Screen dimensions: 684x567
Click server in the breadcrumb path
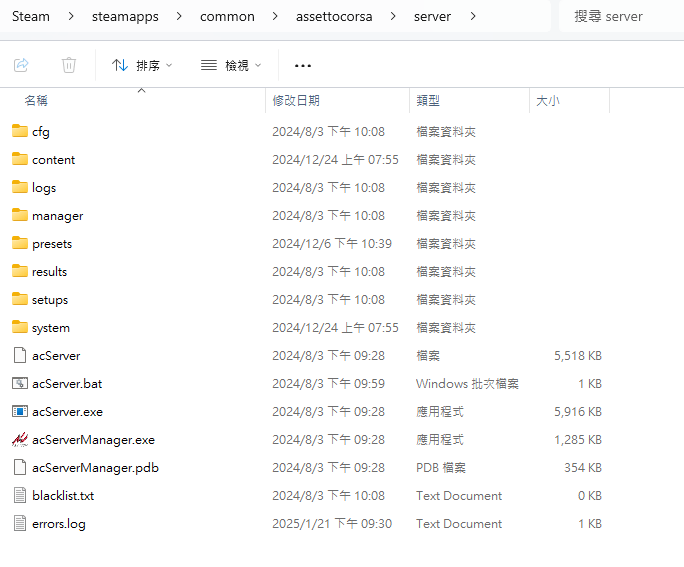tap(432, 17)
